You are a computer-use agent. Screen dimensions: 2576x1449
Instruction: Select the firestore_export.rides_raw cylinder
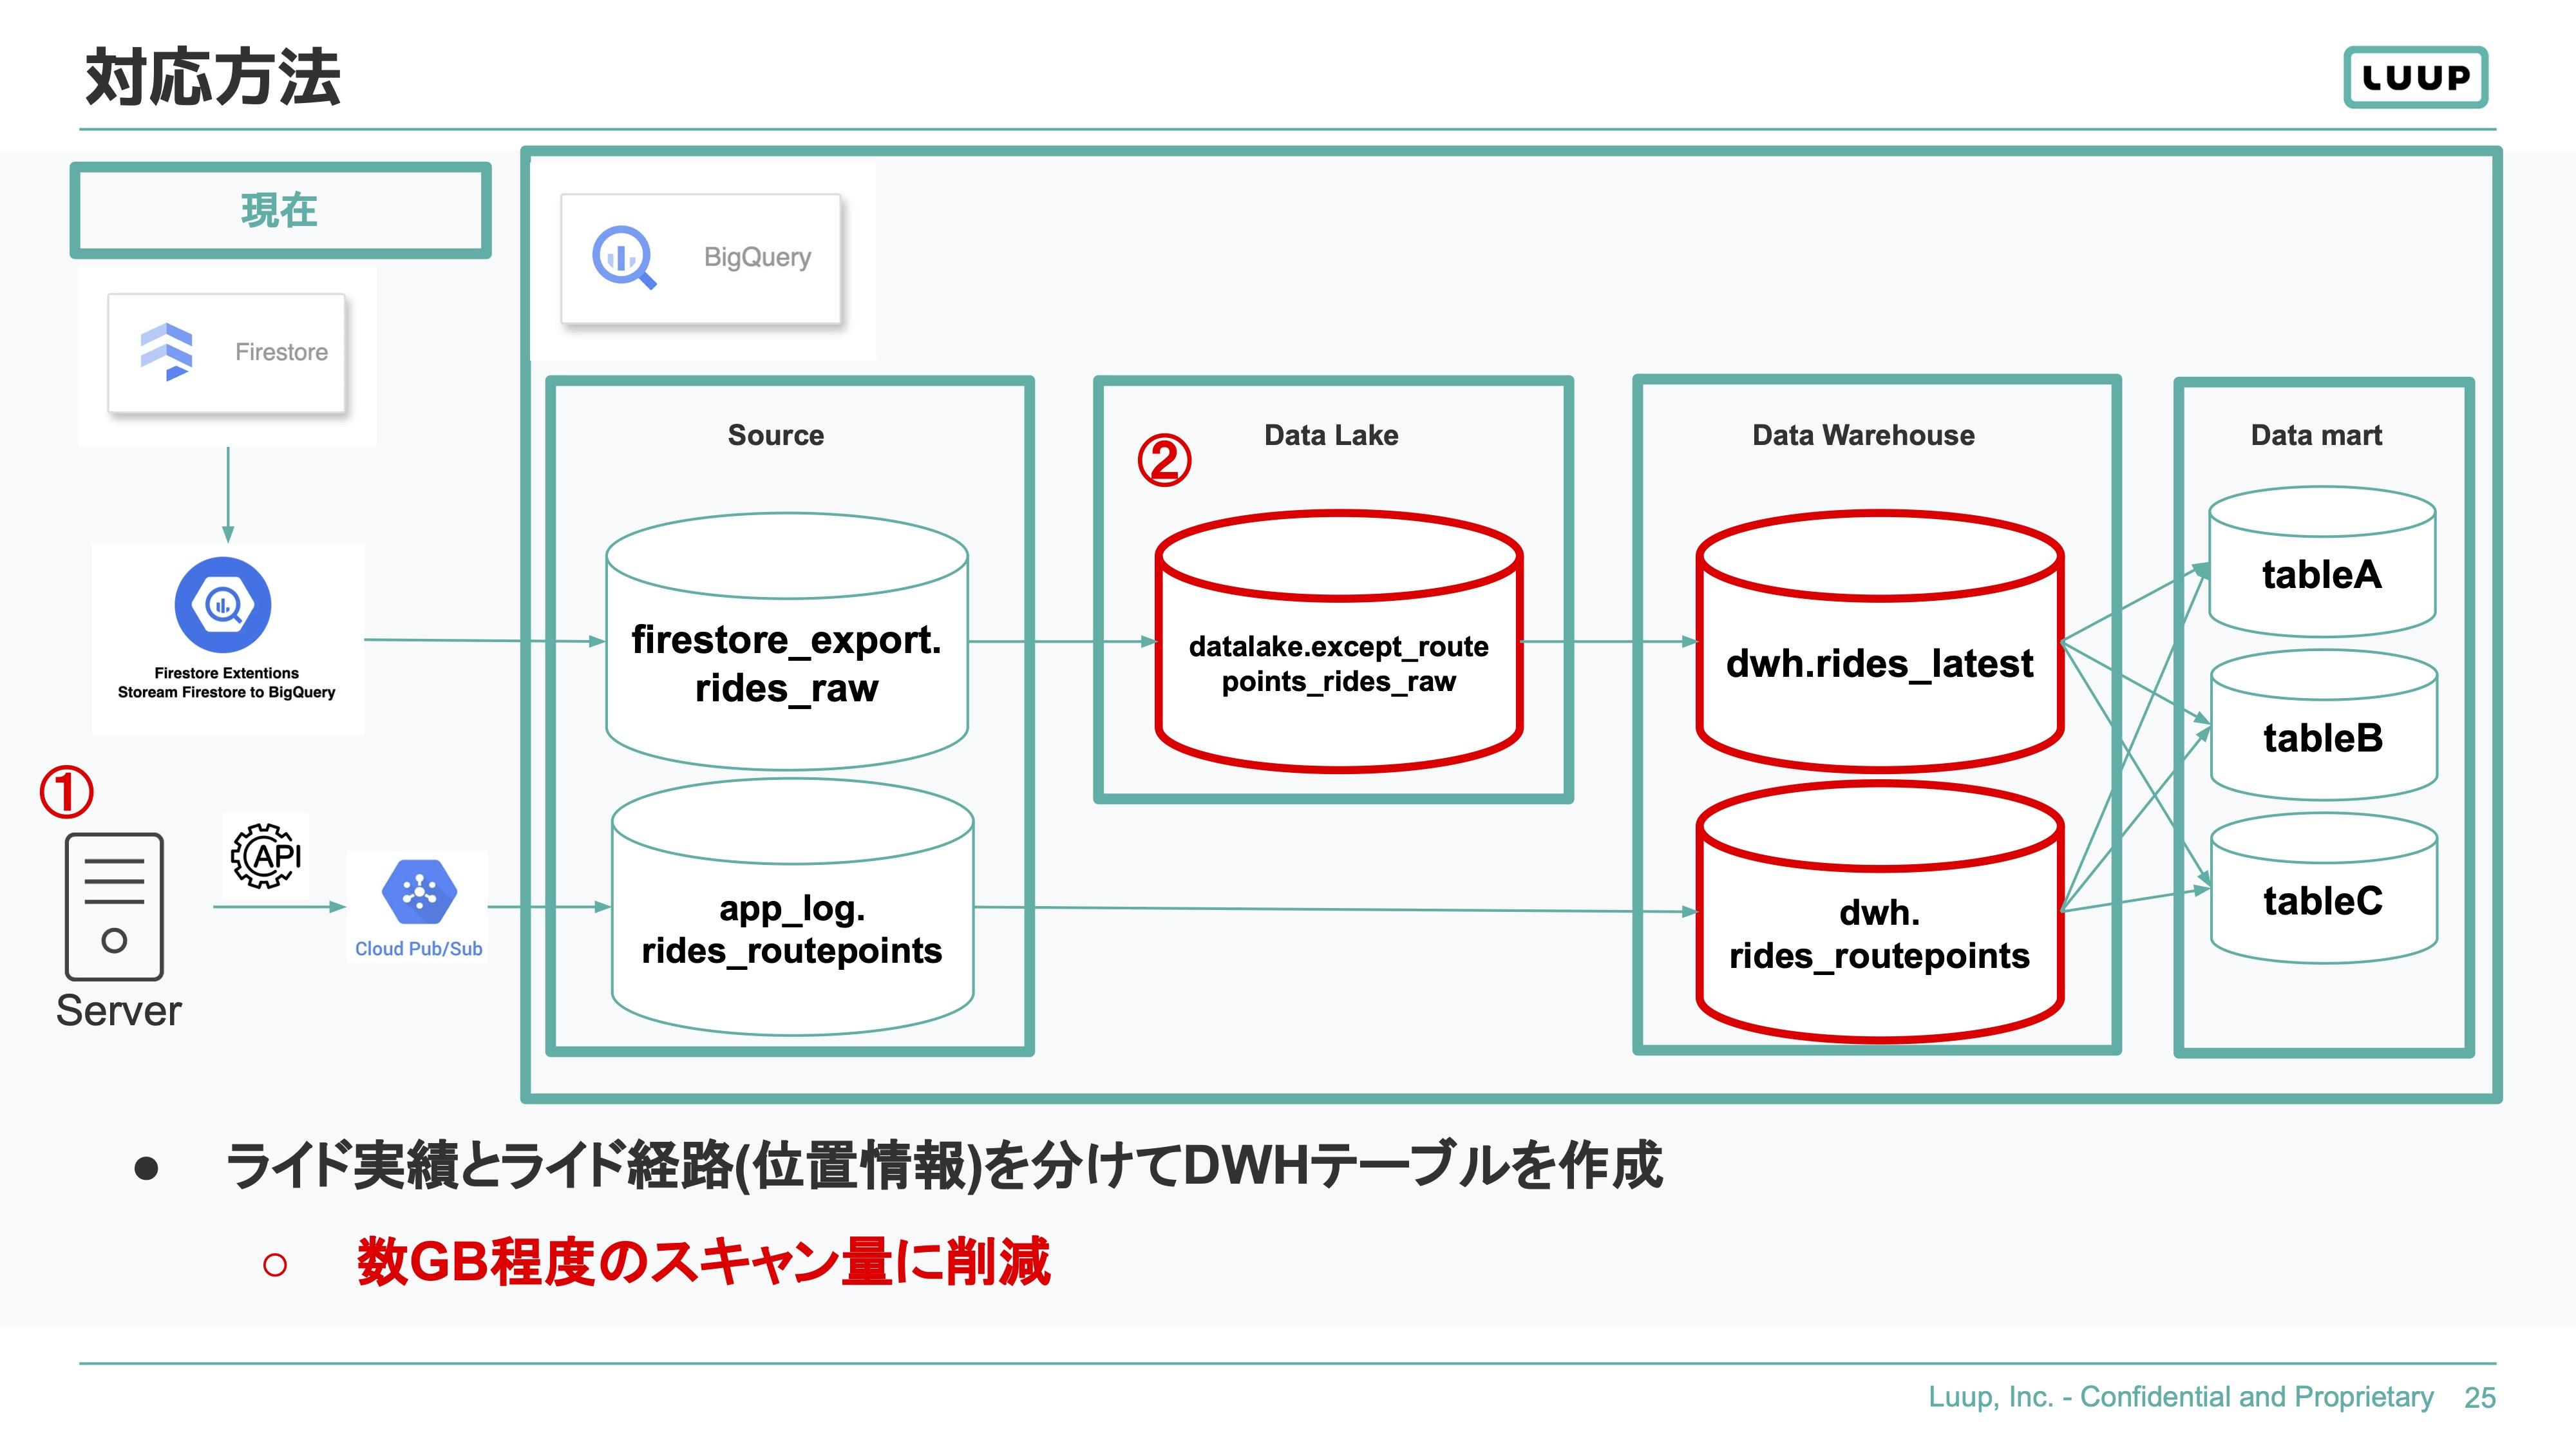point(787,642)
